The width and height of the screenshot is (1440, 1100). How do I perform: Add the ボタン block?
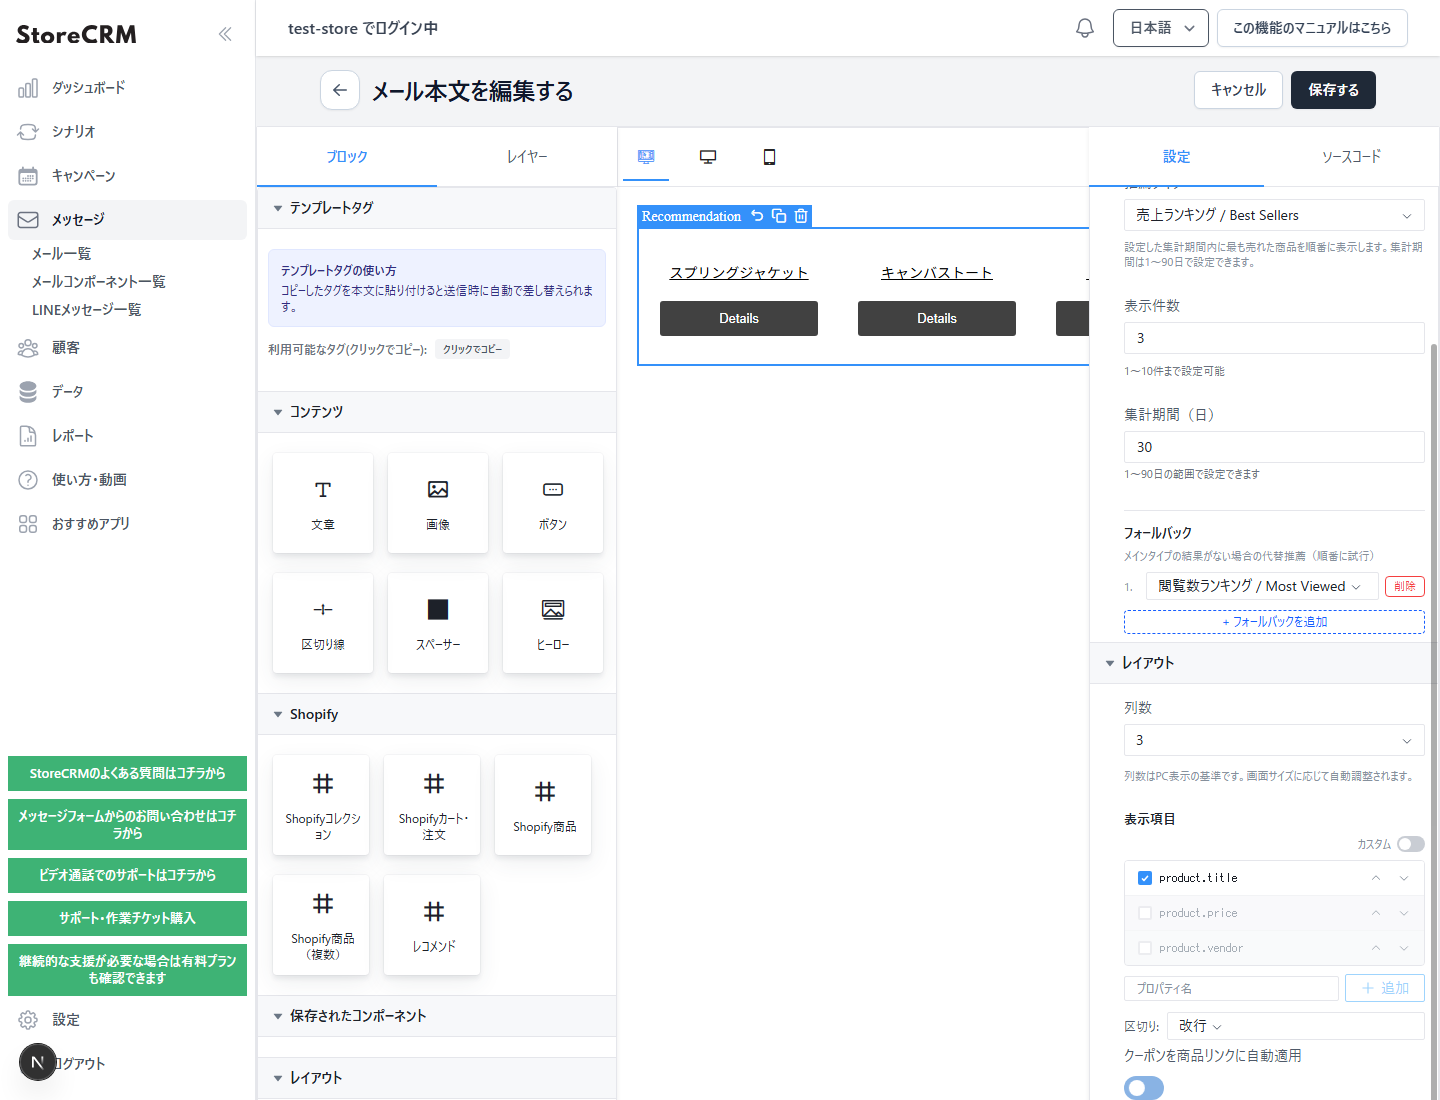pos(553,503)
